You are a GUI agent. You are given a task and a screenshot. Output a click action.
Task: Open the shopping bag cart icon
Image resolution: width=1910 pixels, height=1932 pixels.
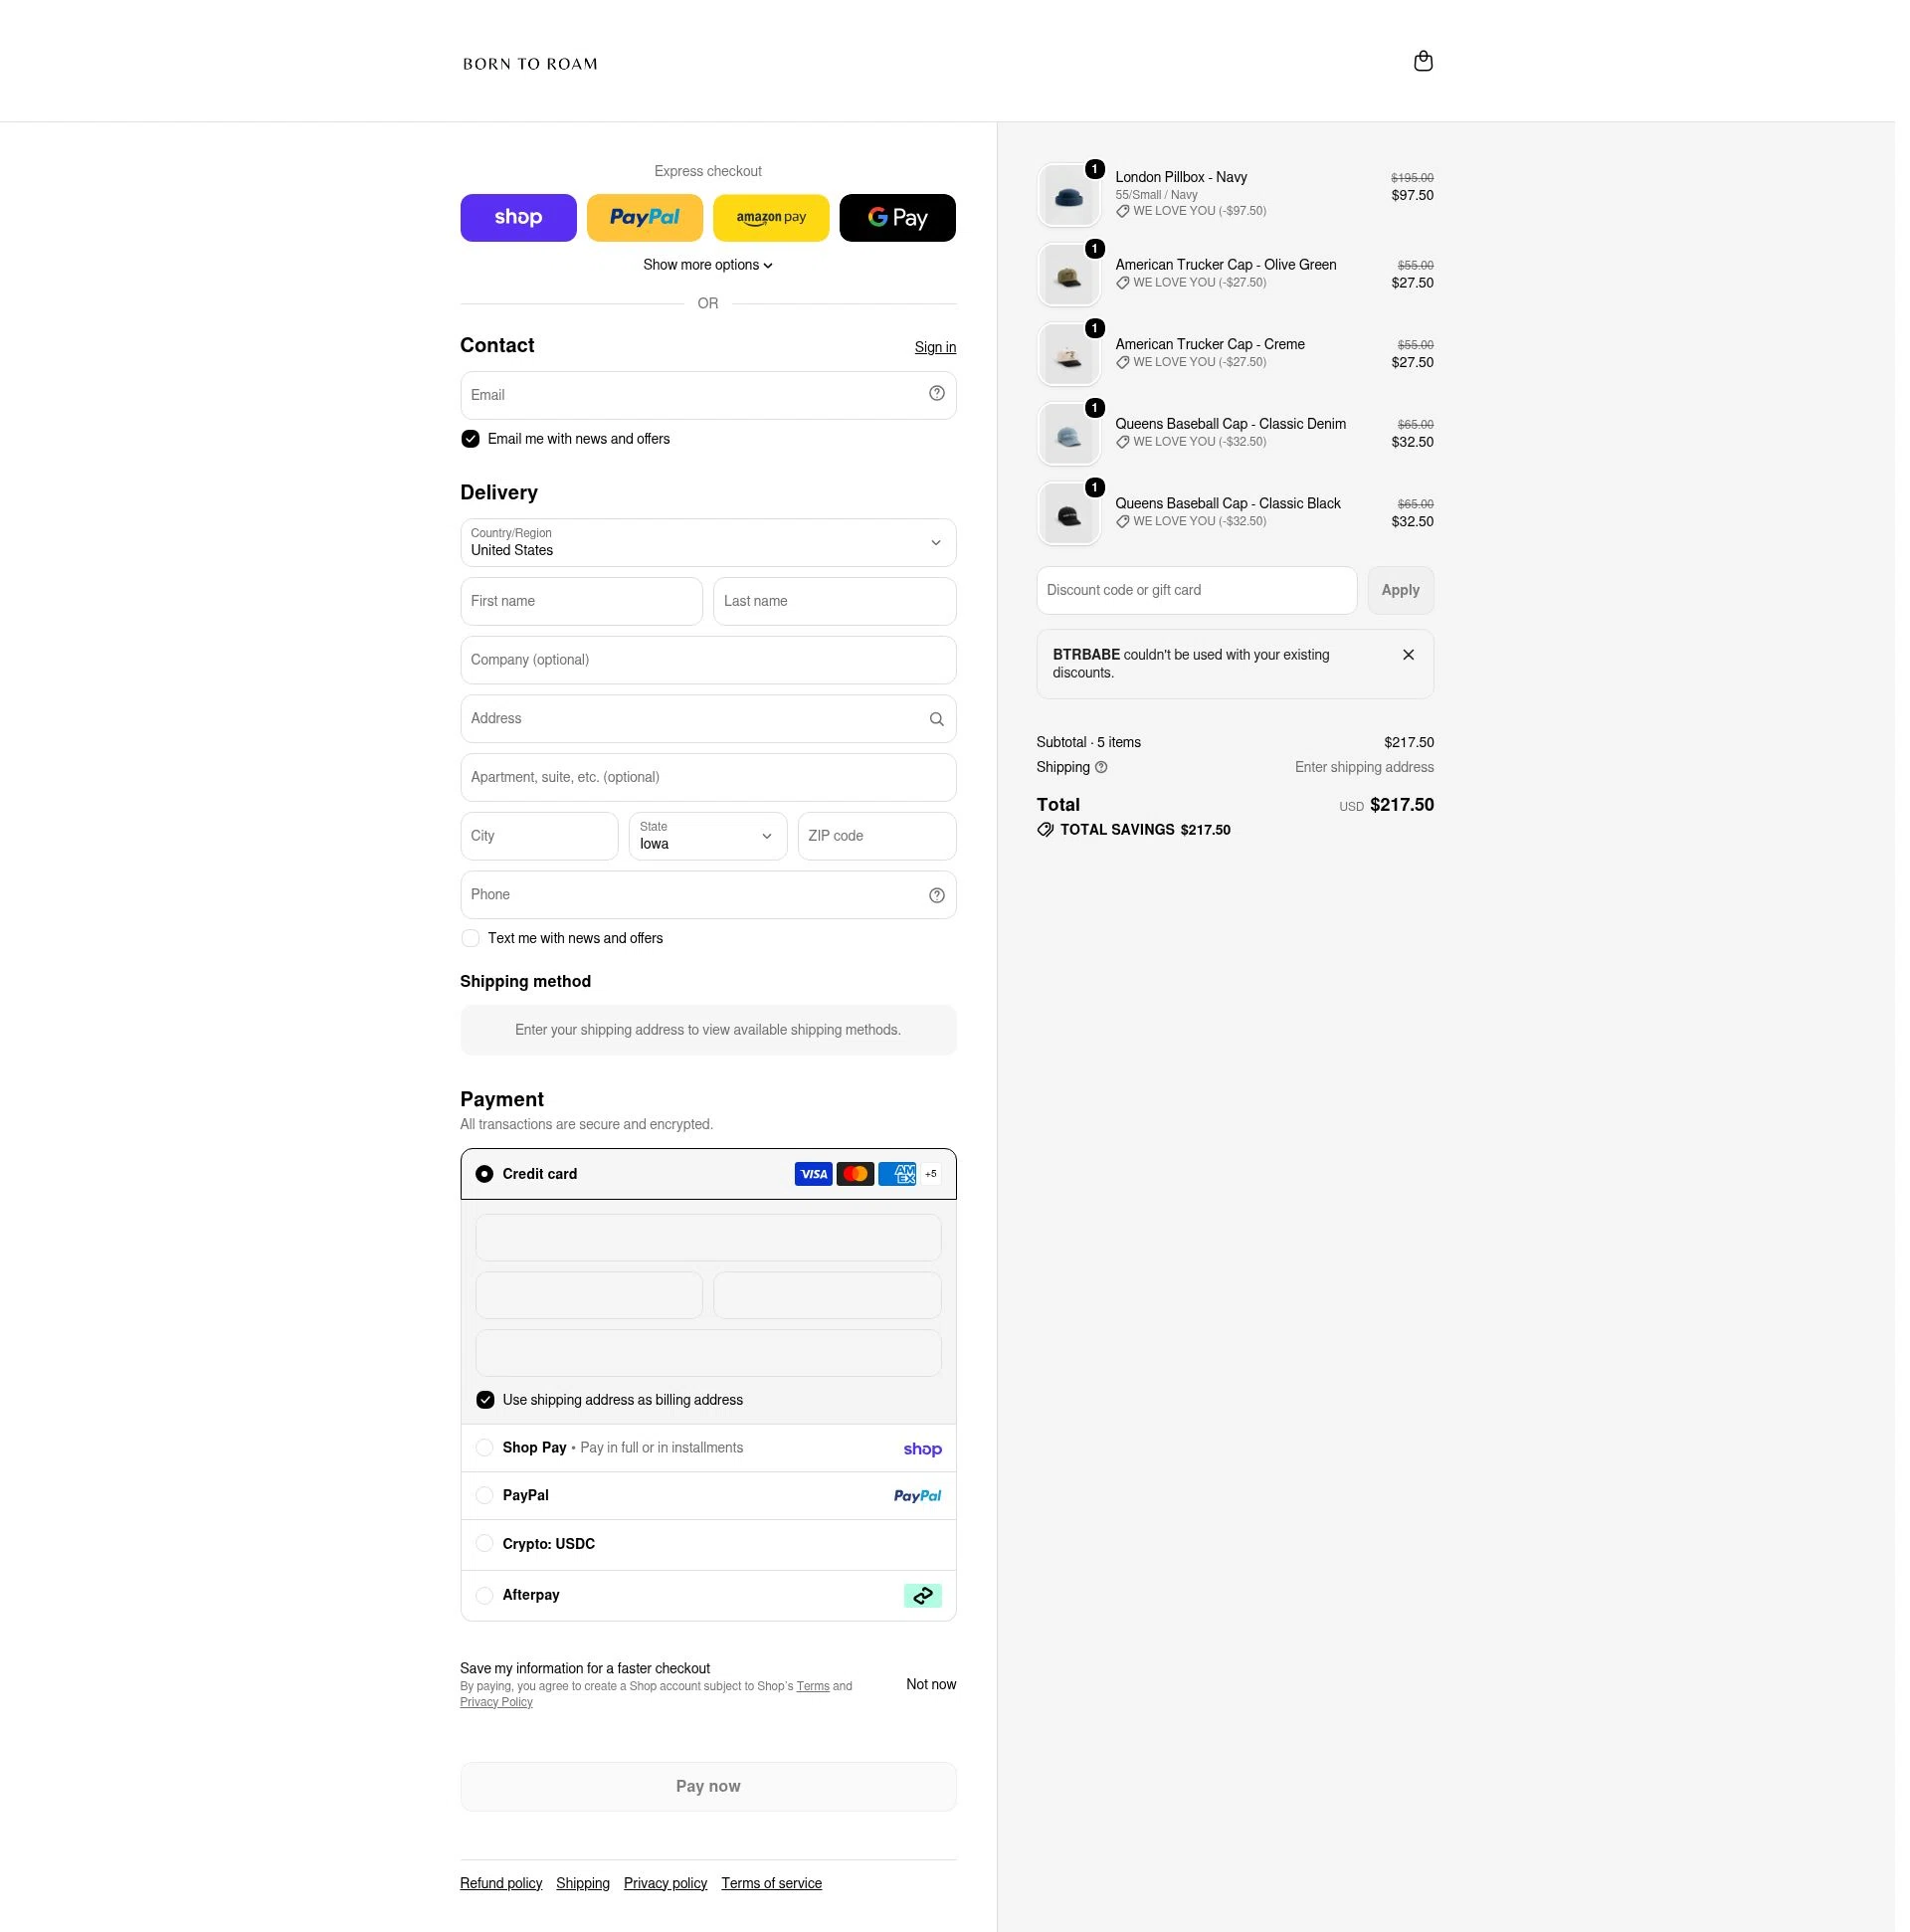(1423, 62)
